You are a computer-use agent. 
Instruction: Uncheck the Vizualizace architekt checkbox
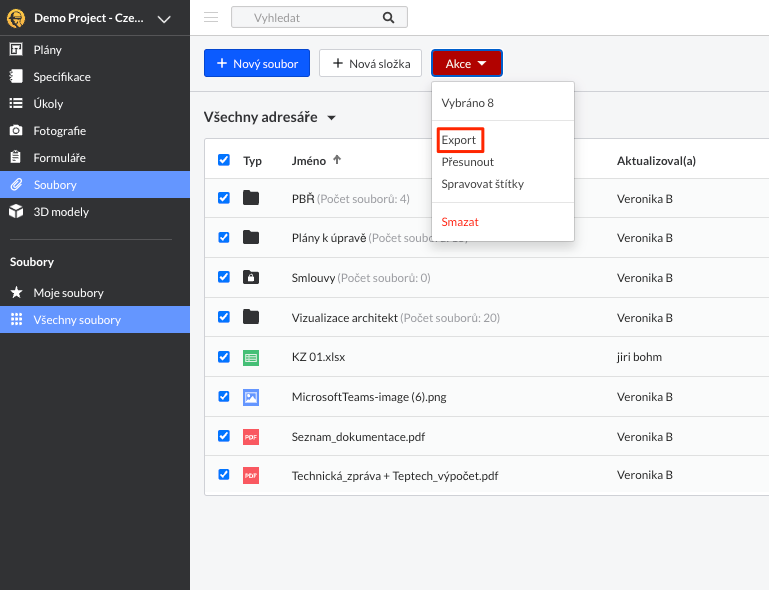224,317
